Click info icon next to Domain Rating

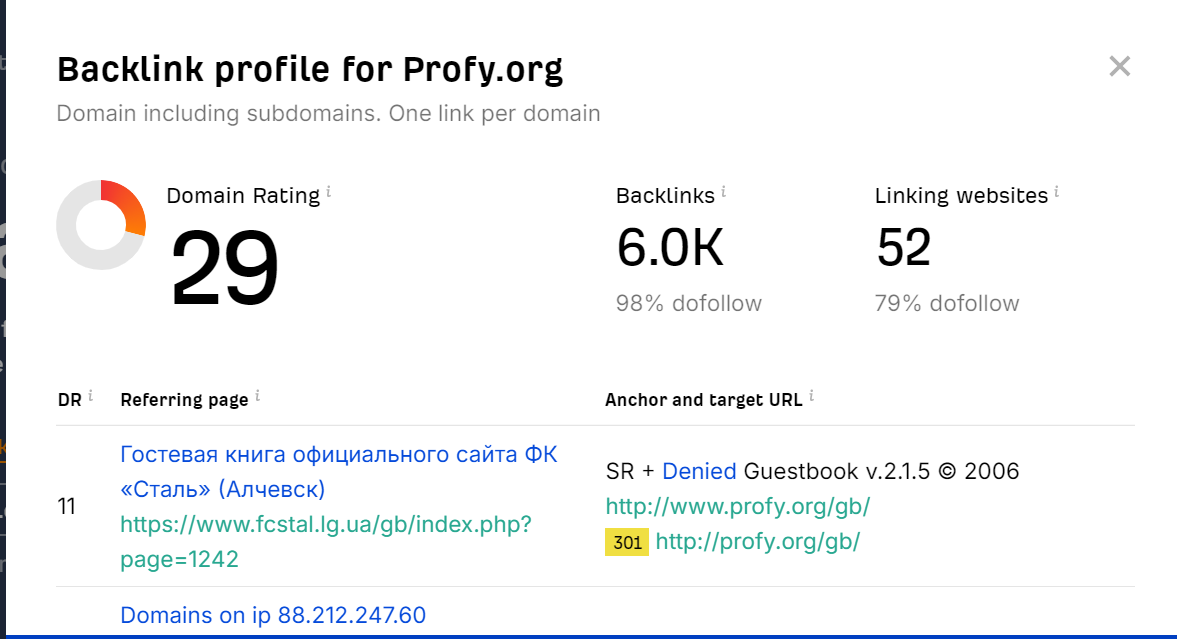click(329, 192)
